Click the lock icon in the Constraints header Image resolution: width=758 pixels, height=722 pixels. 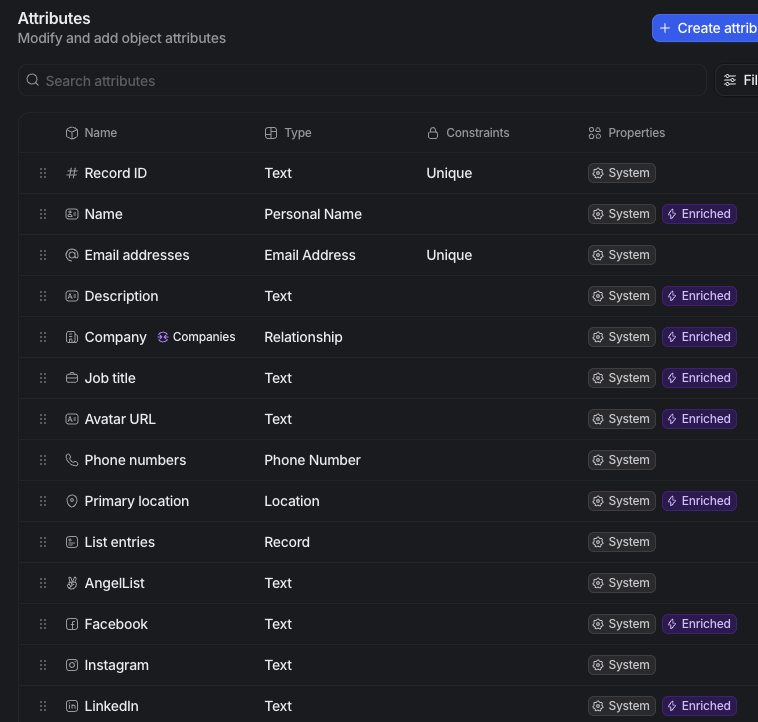coord(433,133)
